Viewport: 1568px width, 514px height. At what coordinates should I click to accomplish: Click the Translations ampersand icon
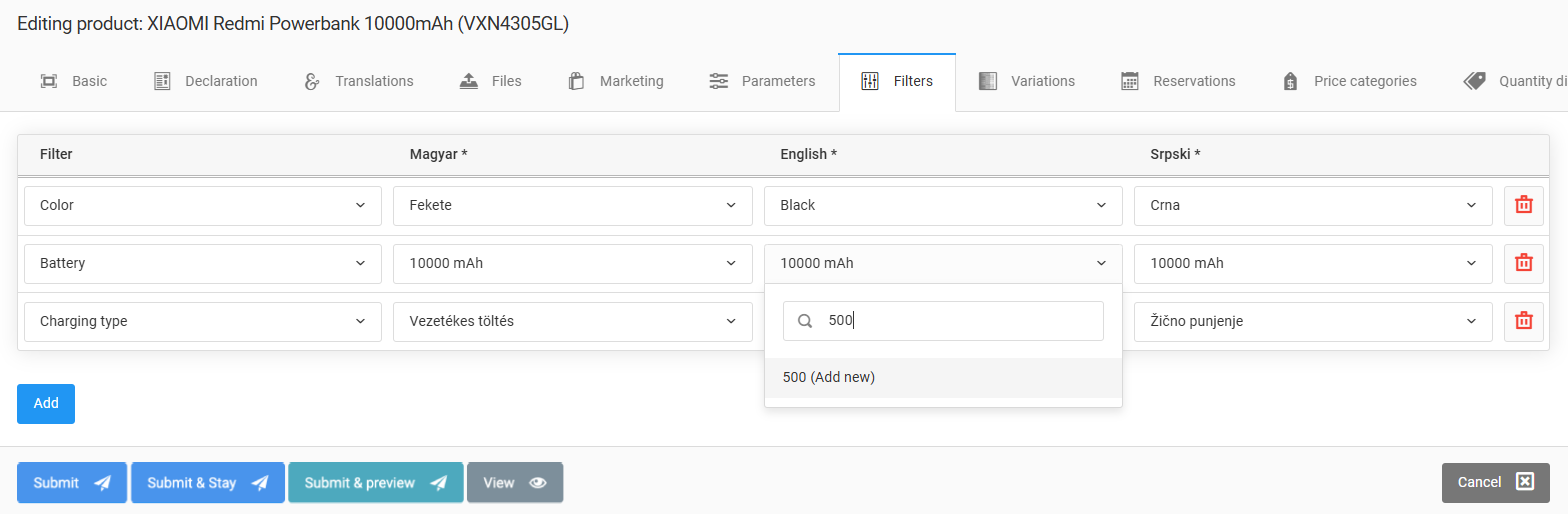pos(311,81)
